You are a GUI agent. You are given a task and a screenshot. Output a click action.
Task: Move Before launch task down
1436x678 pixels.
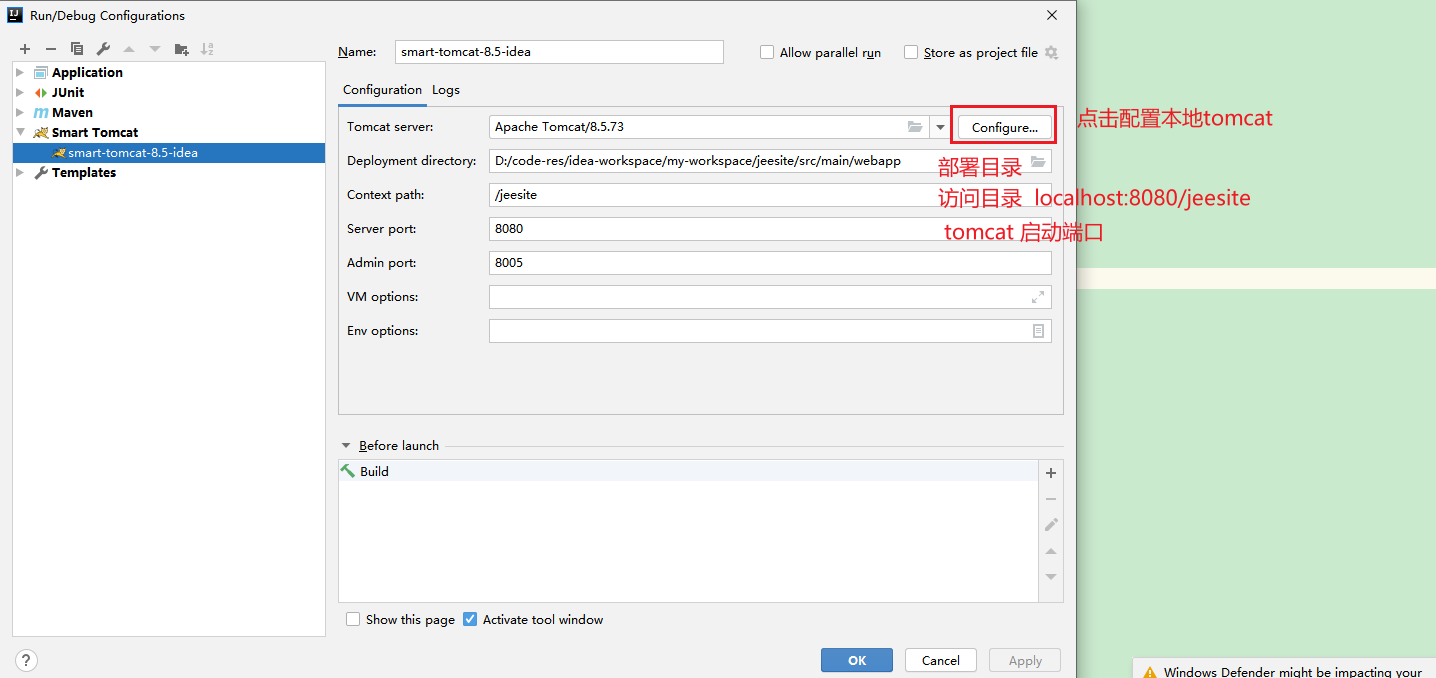click(1051, 576)
